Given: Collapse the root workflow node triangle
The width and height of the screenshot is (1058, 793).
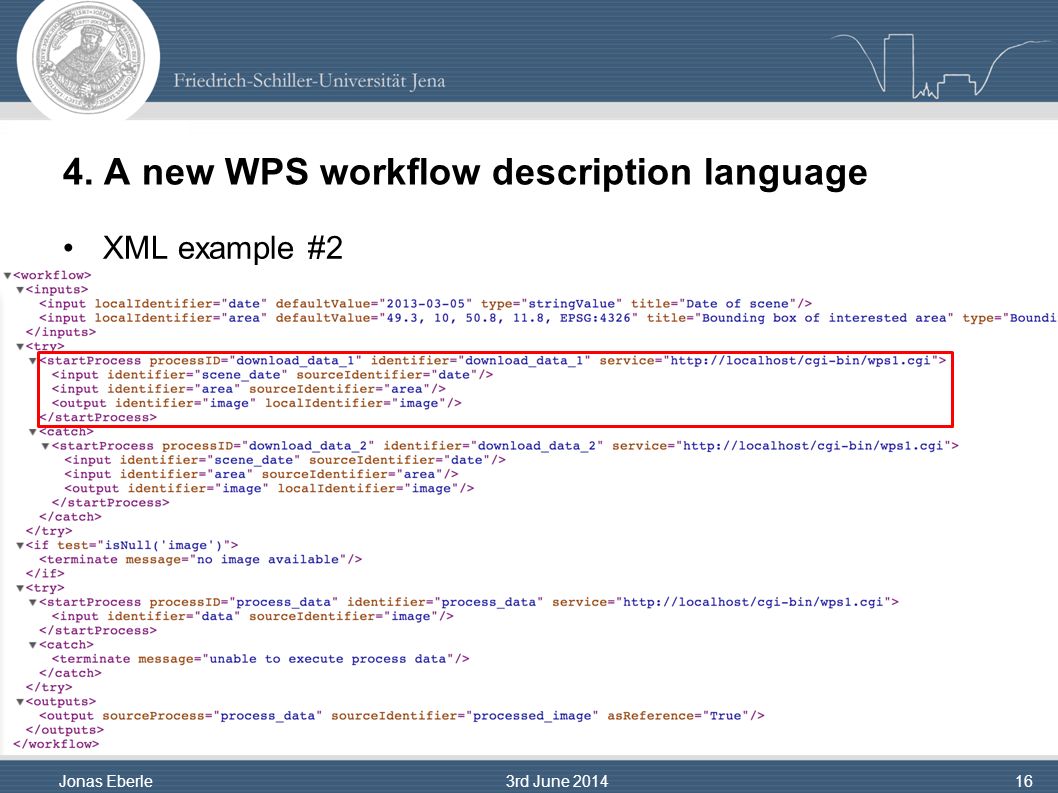Looking at the screenshot, I should pos(7,275).
